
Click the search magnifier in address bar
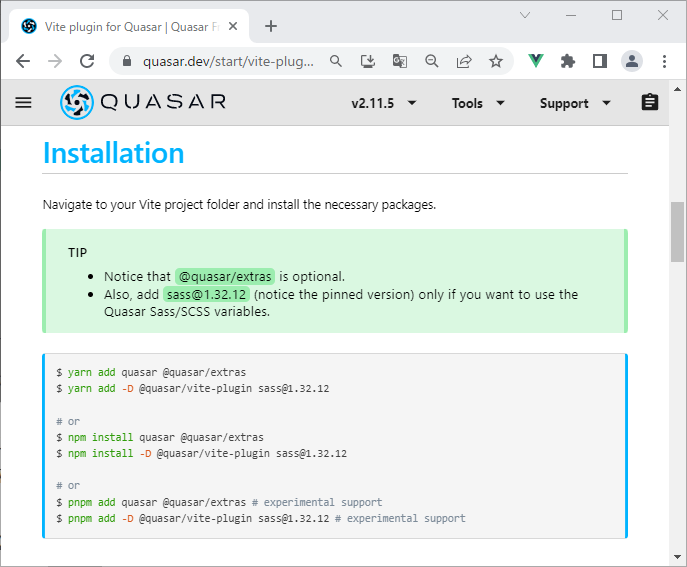point(336,61)
